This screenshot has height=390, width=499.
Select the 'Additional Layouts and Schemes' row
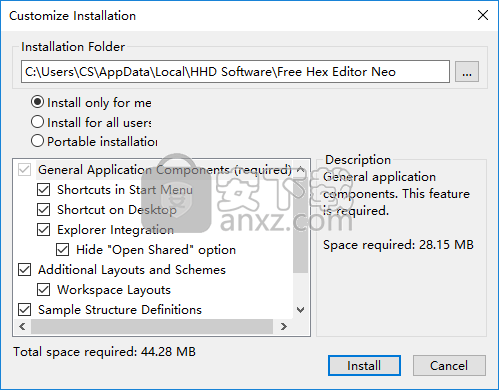[132, 270]
